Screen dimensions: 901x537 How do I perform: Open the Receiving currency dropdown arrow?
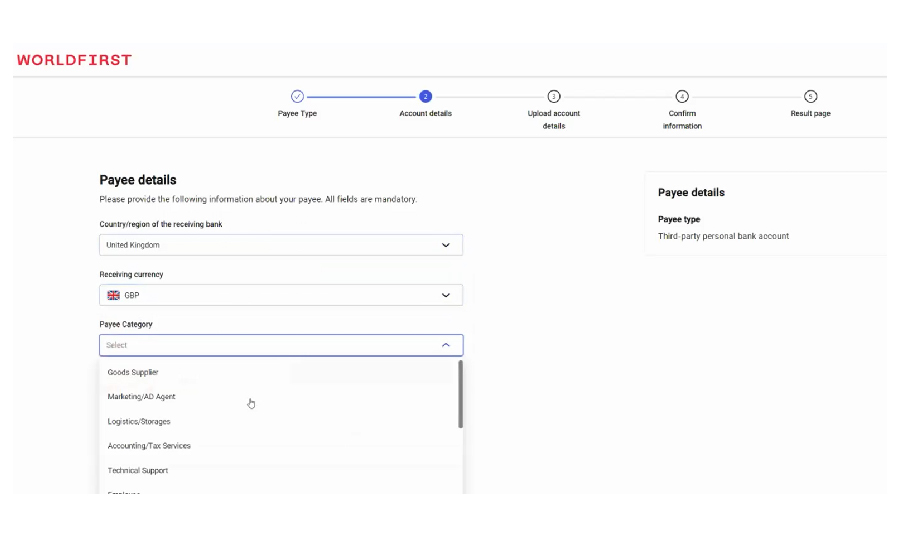[446, 295]
